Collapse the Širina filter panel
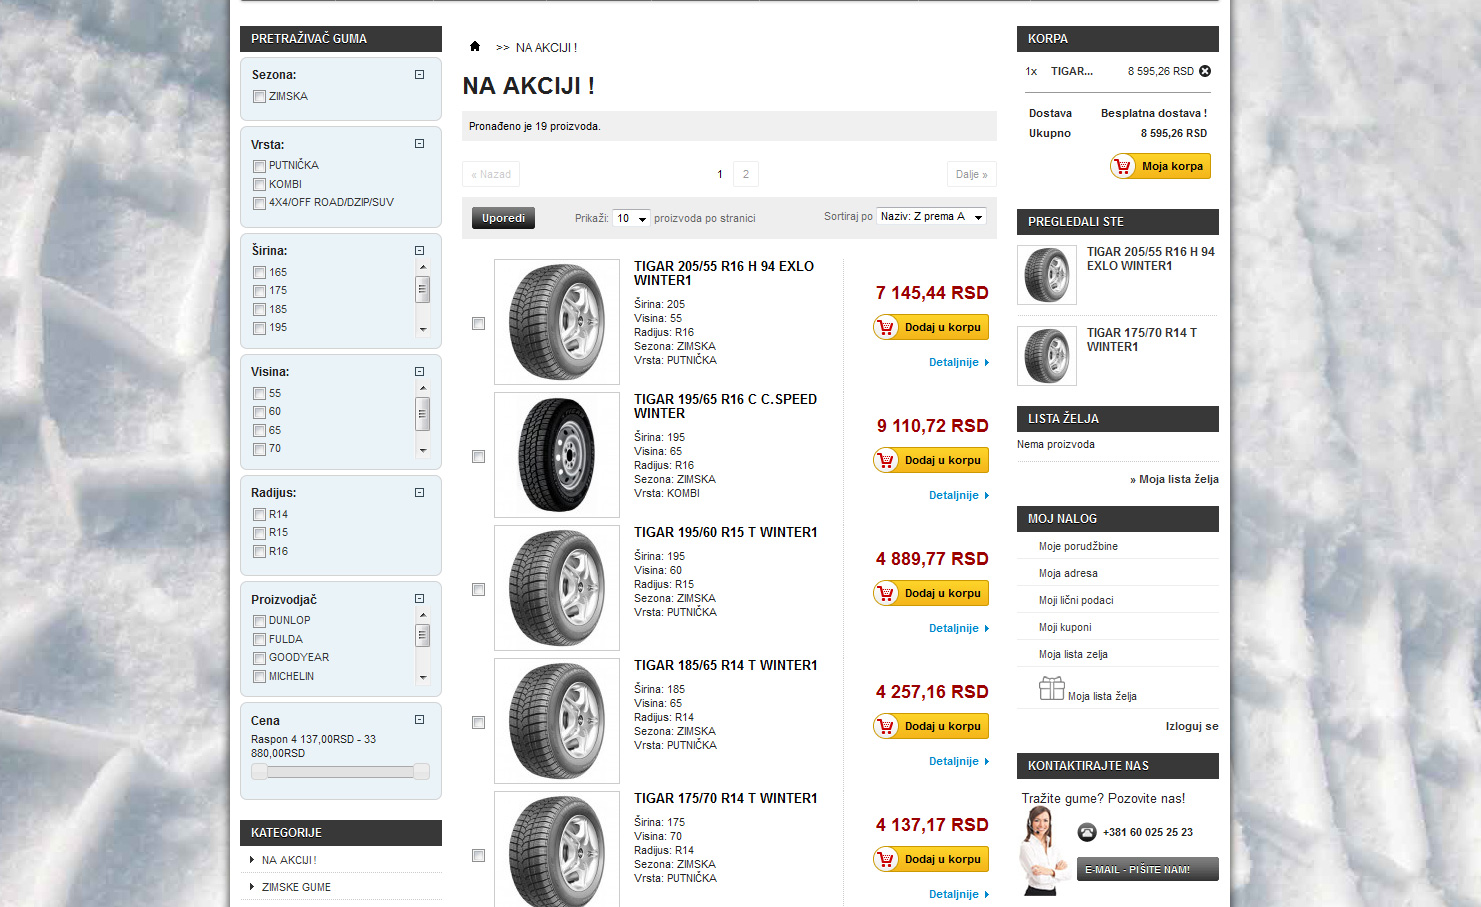Viewport: 1481px width, 907px height. pos(420,251)
